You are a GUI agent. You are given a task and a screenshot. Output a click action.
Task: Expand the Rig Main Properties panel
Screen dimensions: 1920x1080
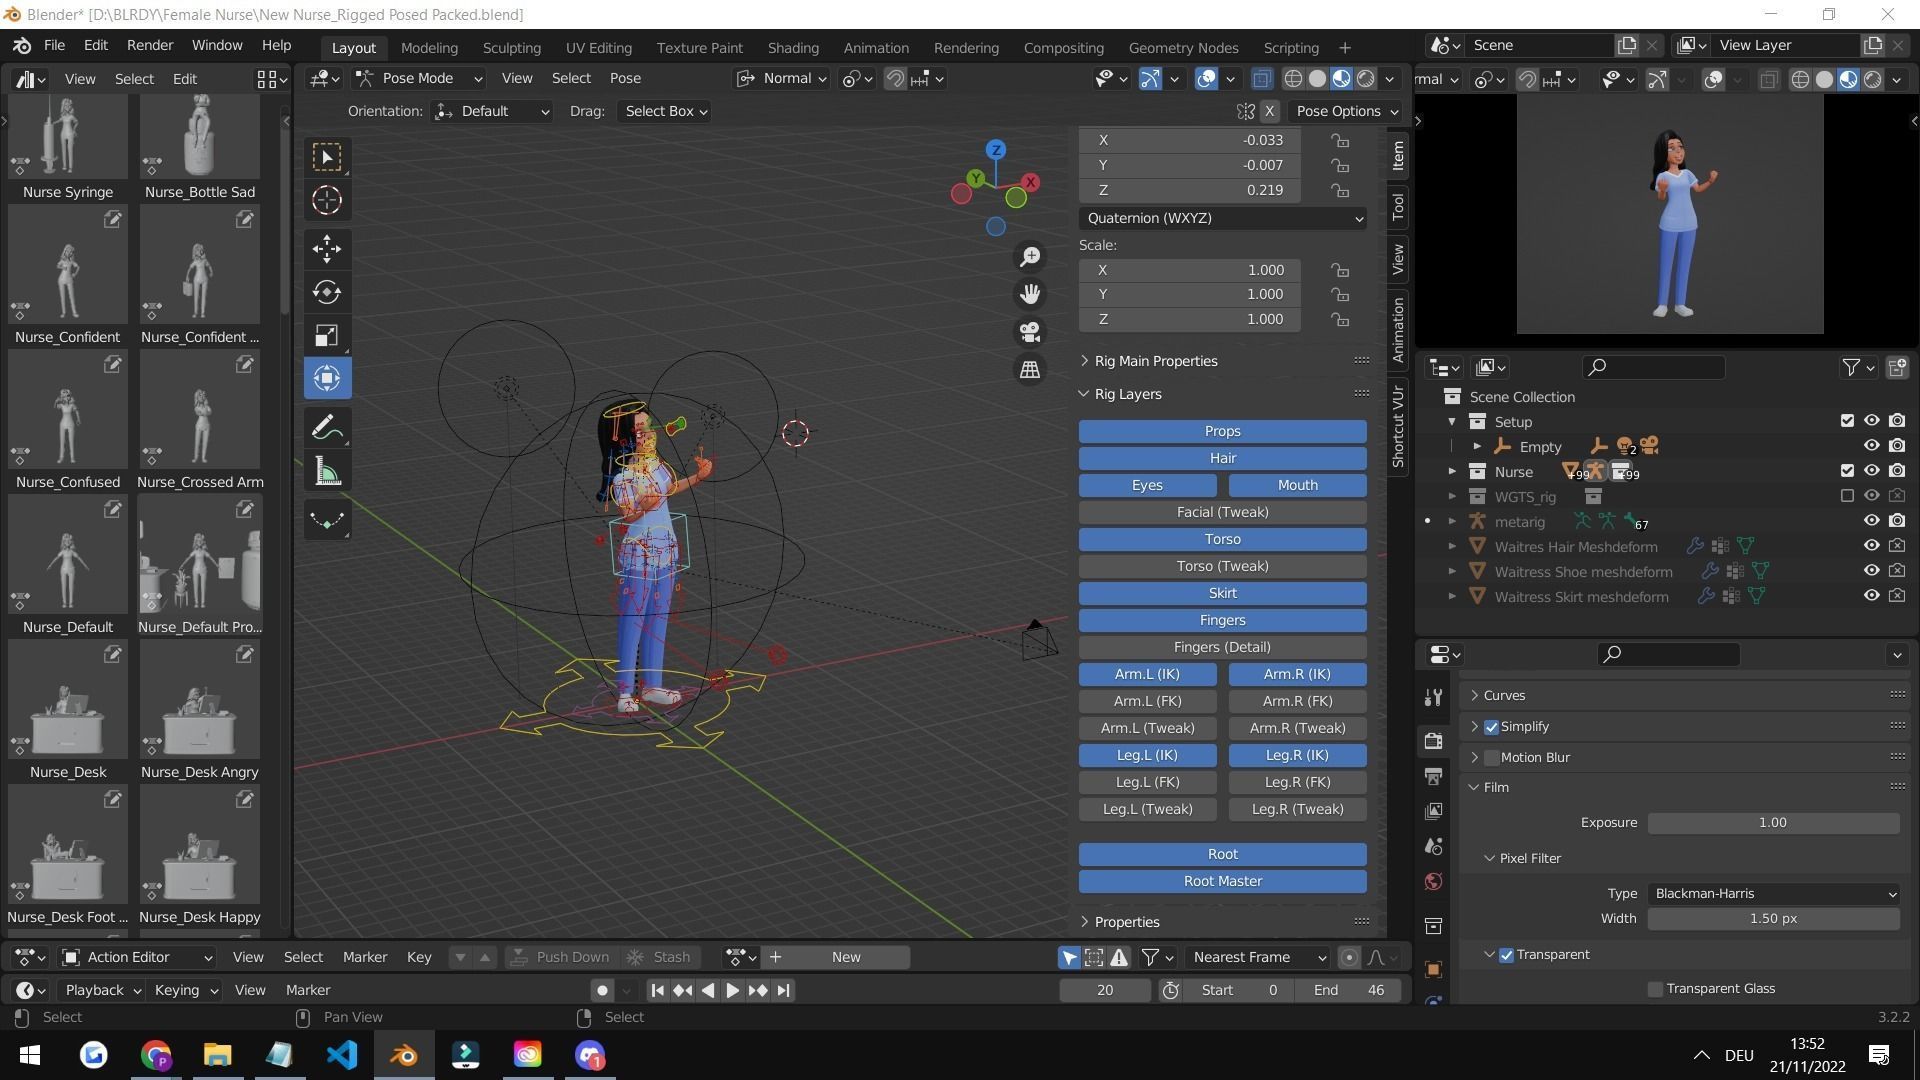tap(1155, 361)
